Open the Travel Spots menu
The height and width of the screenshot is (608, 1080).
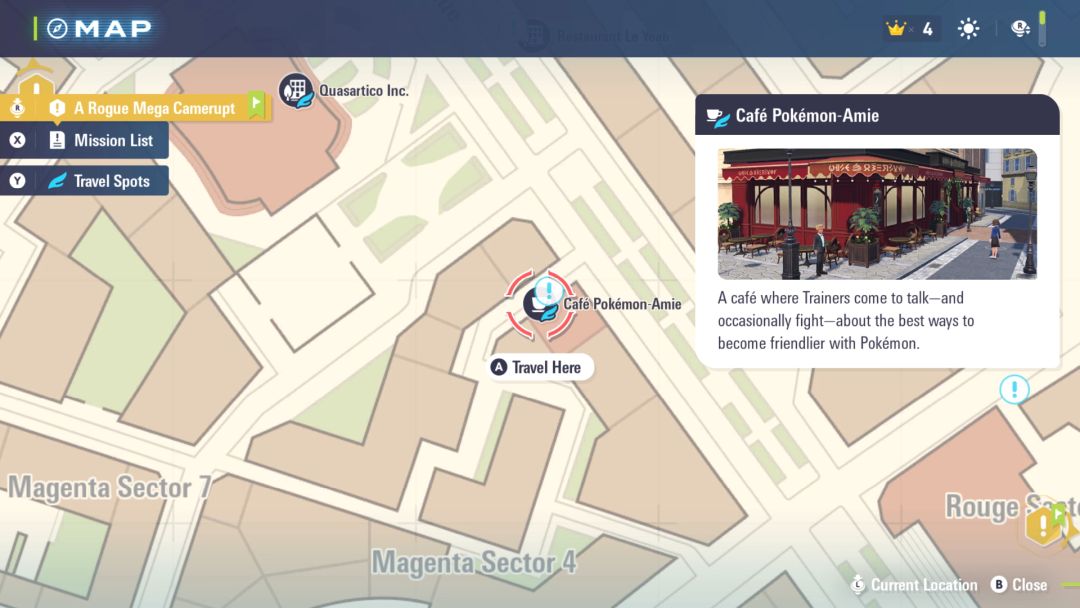[x=85, y=181]
